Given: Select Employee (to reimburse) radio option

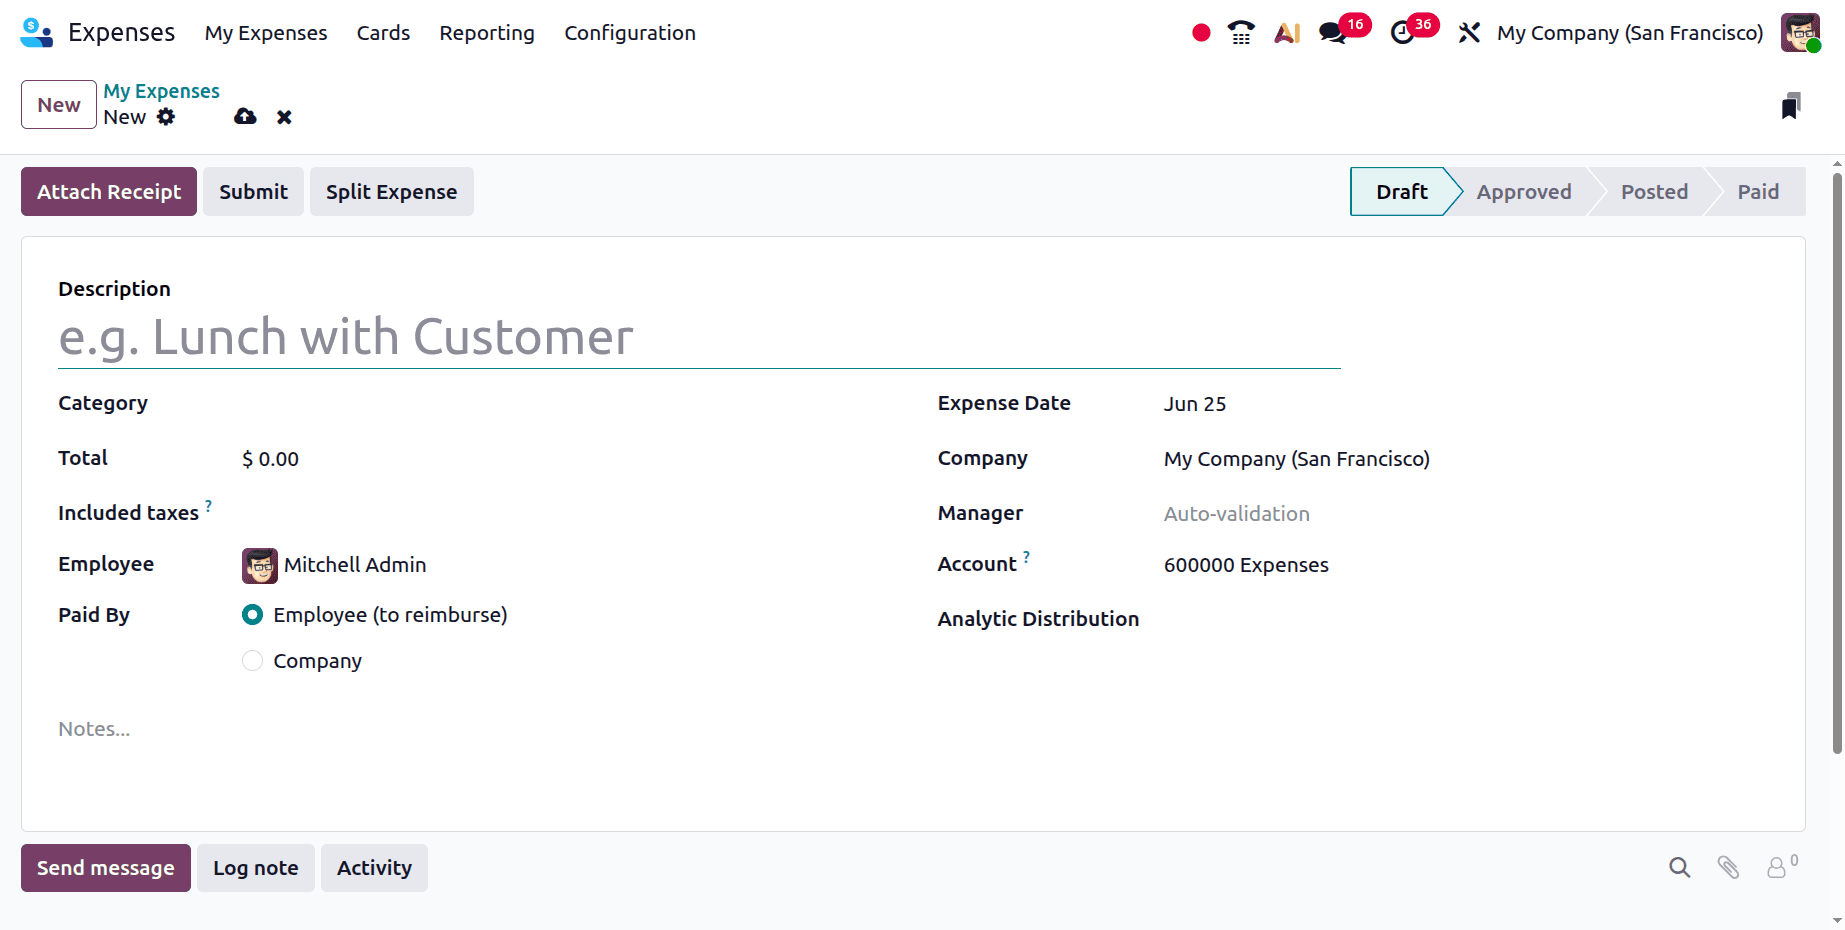Looking at the screenshot, I should click(x=253, y=615).
